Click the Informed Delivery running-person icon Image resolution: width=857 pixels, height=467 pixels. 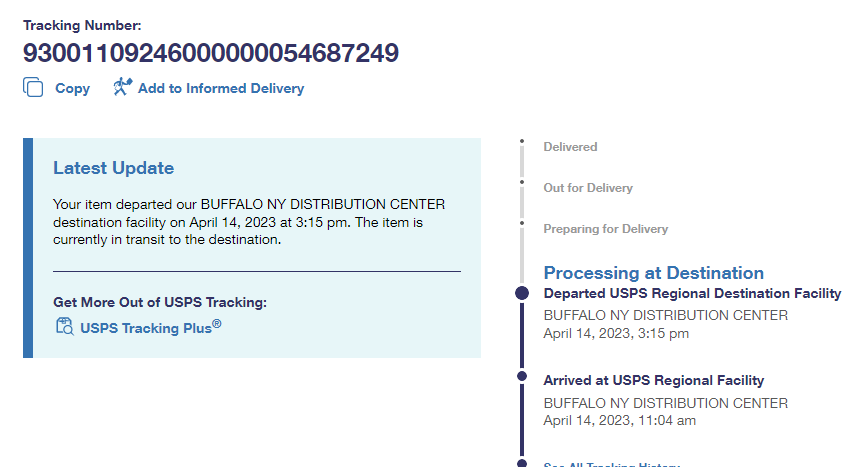point(122,87)
